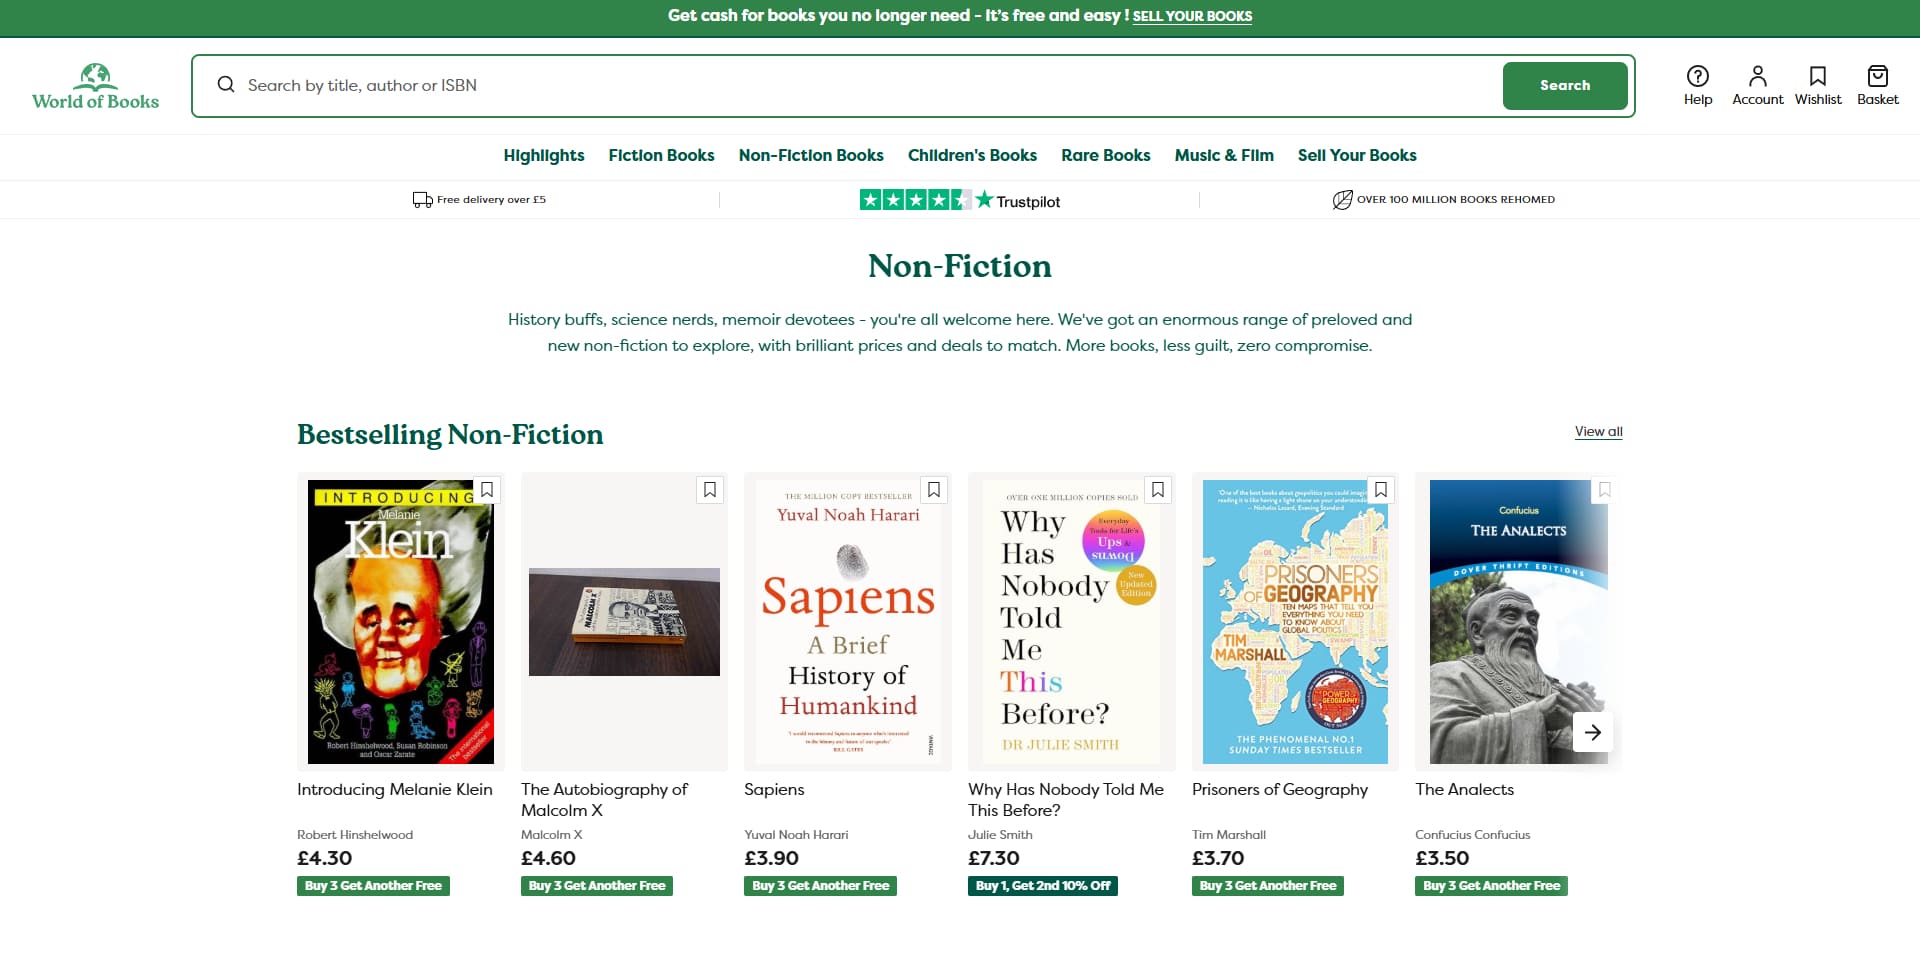Viewport: 1920px width, 953px height.
Task: Click Buy 3 Get Another Free under Sapiens
Action: (x=820, y=886)
